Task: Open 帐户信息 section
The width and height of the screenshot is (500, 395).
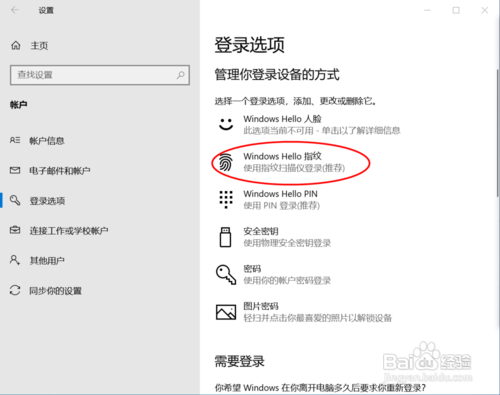Action: 47,141
